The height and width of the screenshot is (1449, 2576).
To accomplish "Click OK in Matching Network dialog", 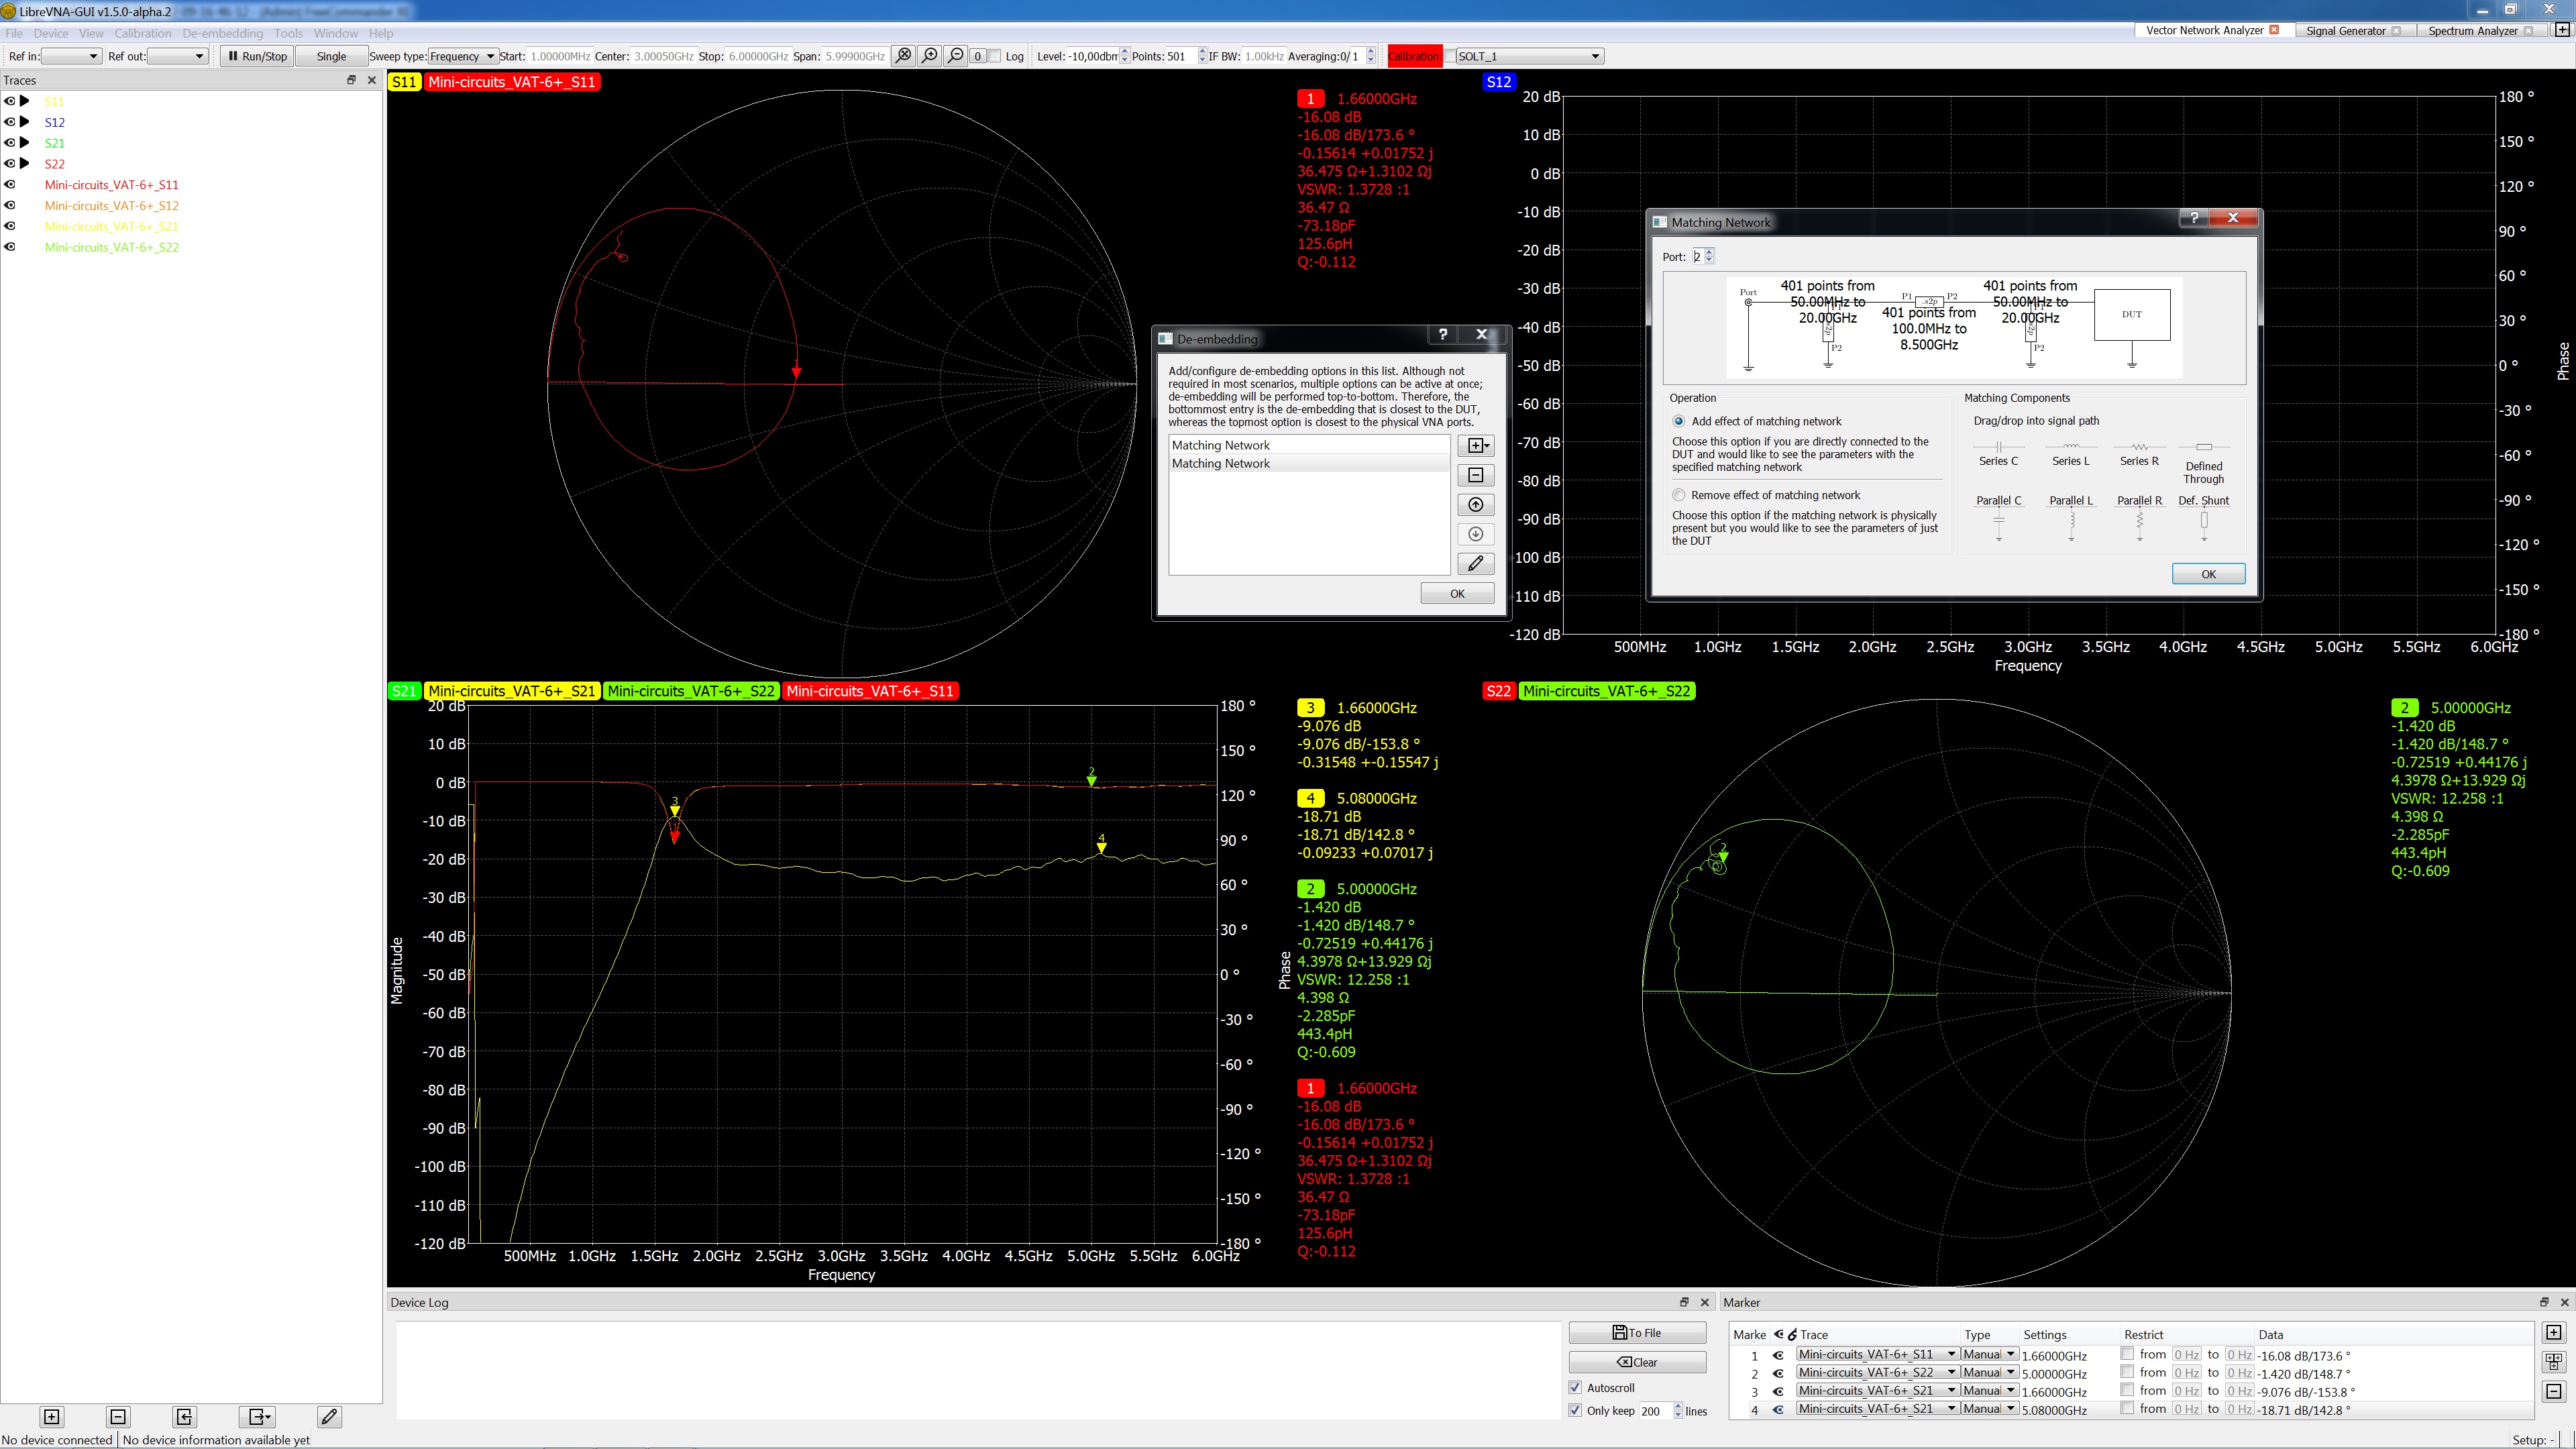I will coord(2208,574).
